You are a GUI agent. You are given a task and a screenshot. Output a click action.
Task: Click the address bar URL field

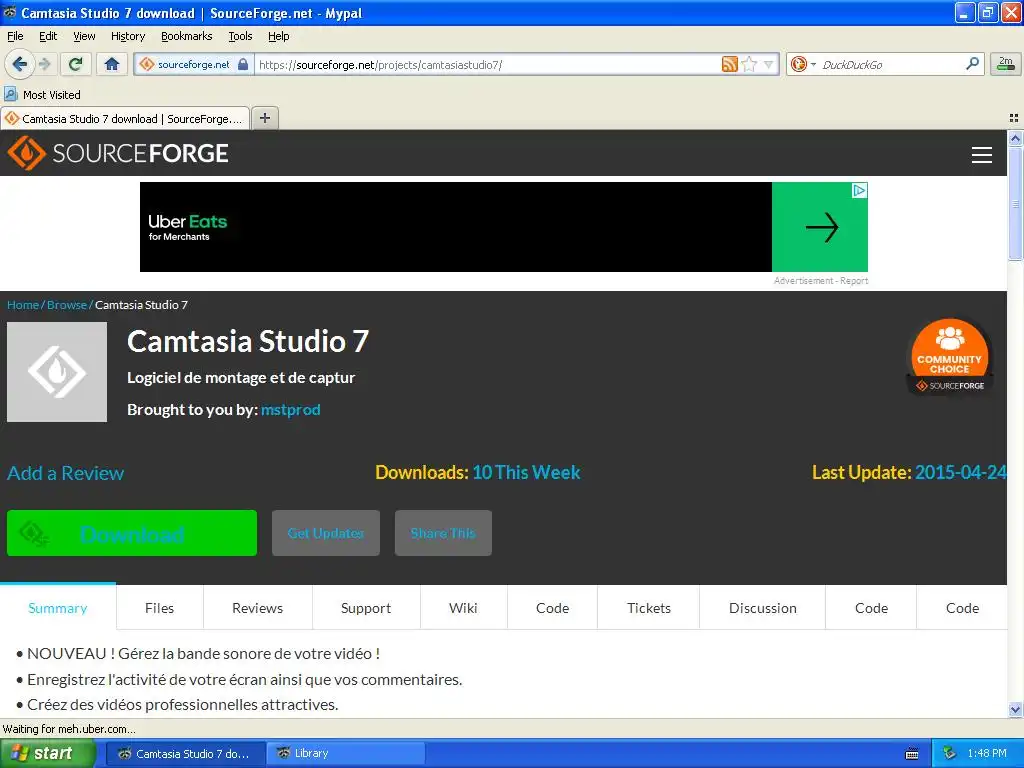click(x=487, y=64)
